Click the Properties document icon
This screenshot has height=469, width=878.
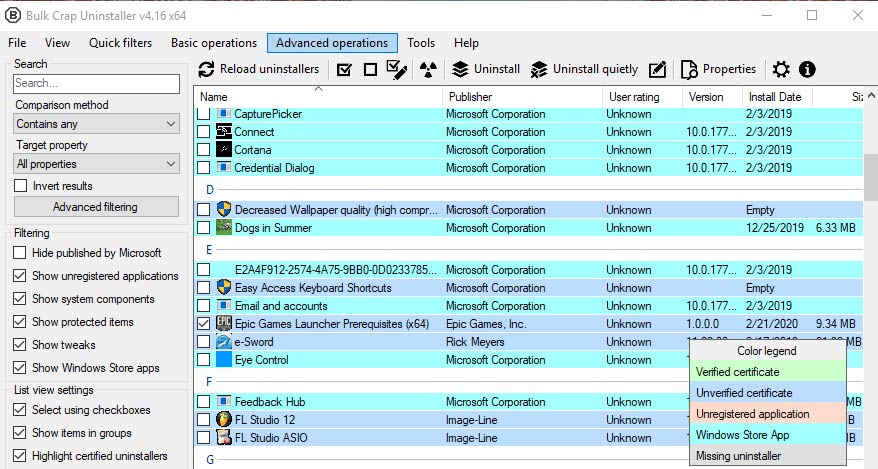click(689, 69)
